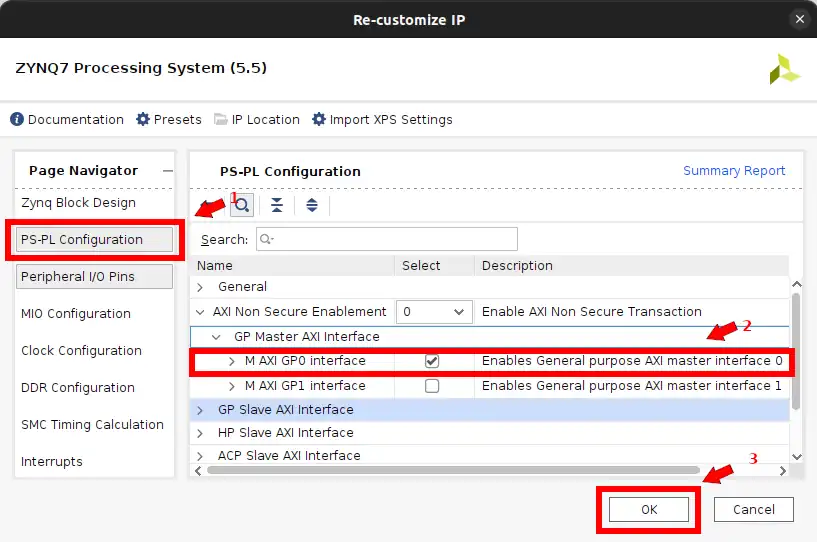
Task: Open DDR Configuration page
Action: (x=78, y=388)
